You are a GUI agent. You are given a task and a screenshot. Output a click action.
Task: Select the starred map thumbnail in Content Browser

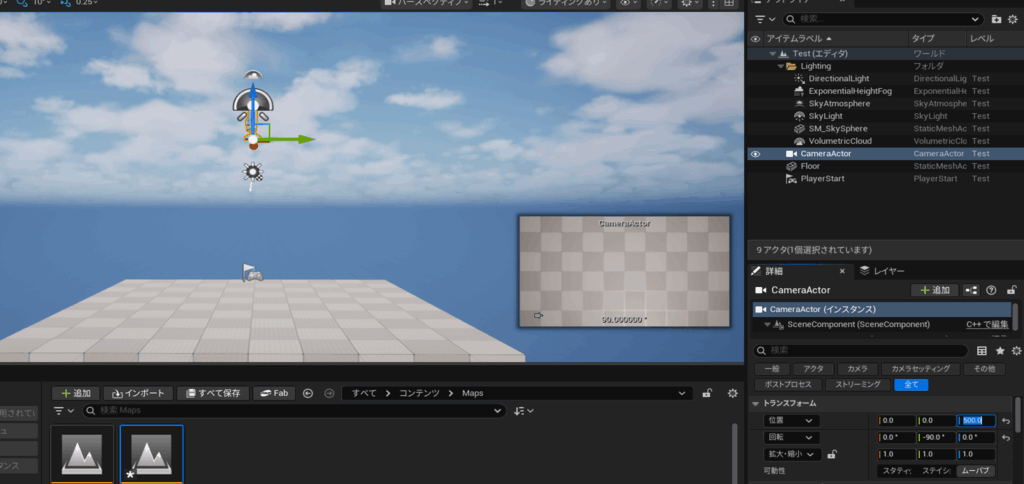click(x=152, y=453)
